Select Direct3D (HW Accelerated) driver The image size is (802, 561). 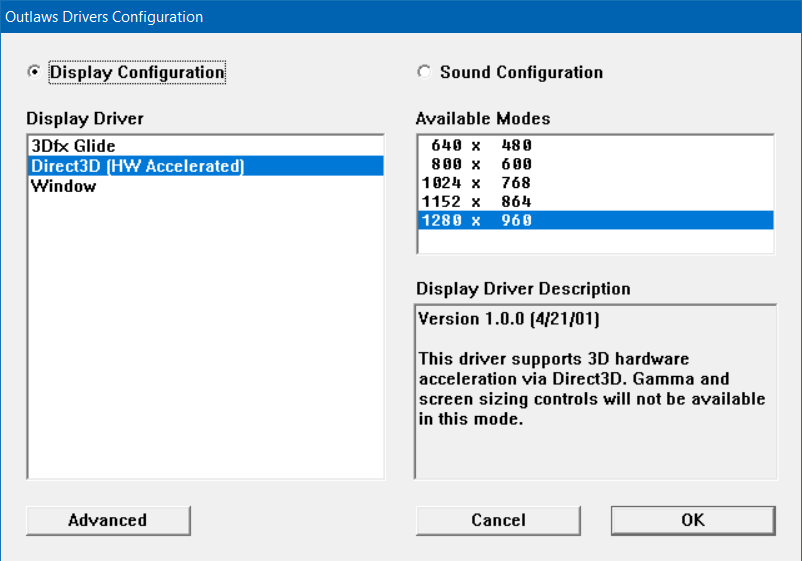point(137,166)
